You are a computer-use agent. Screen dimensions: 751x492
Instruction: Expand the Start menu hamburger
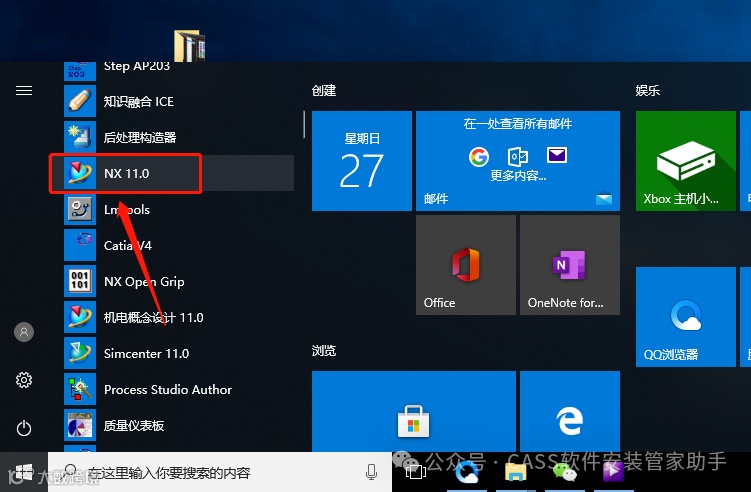click(24, 91)
